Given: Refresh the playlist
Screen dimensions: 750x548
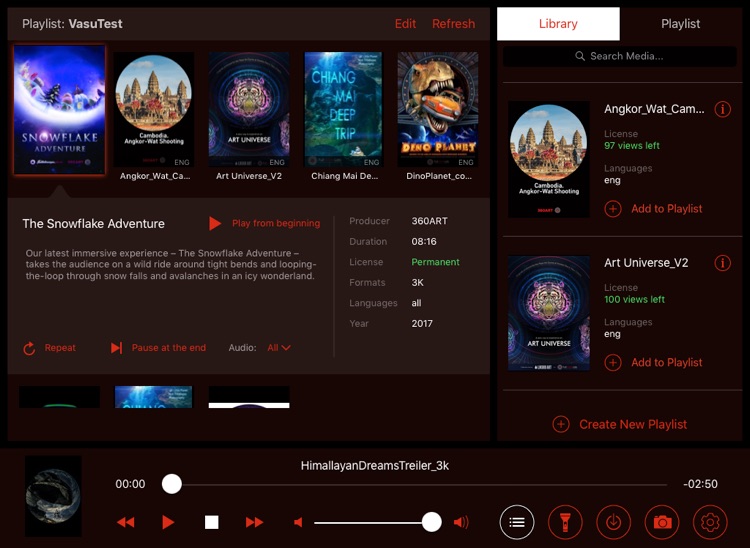Looking at the screenshot, I should [x=453, y=24].
